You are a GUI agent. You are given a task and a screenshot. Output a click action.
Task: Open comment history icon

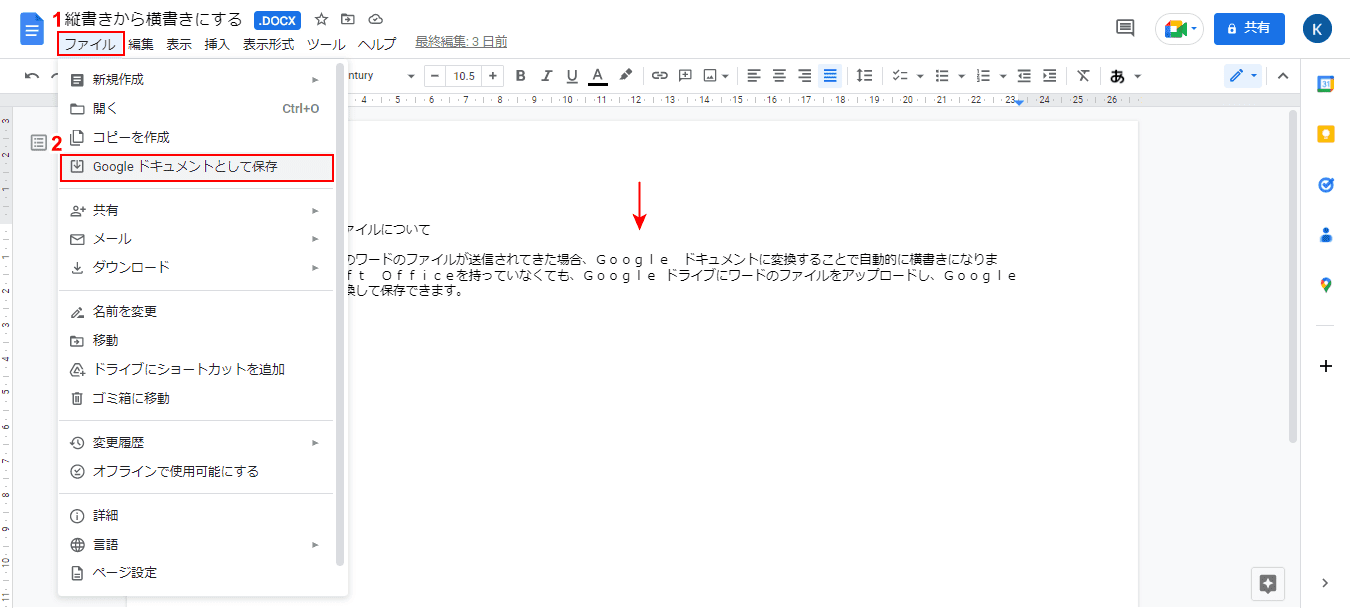pyautogui.click(x=1125, y=28)
